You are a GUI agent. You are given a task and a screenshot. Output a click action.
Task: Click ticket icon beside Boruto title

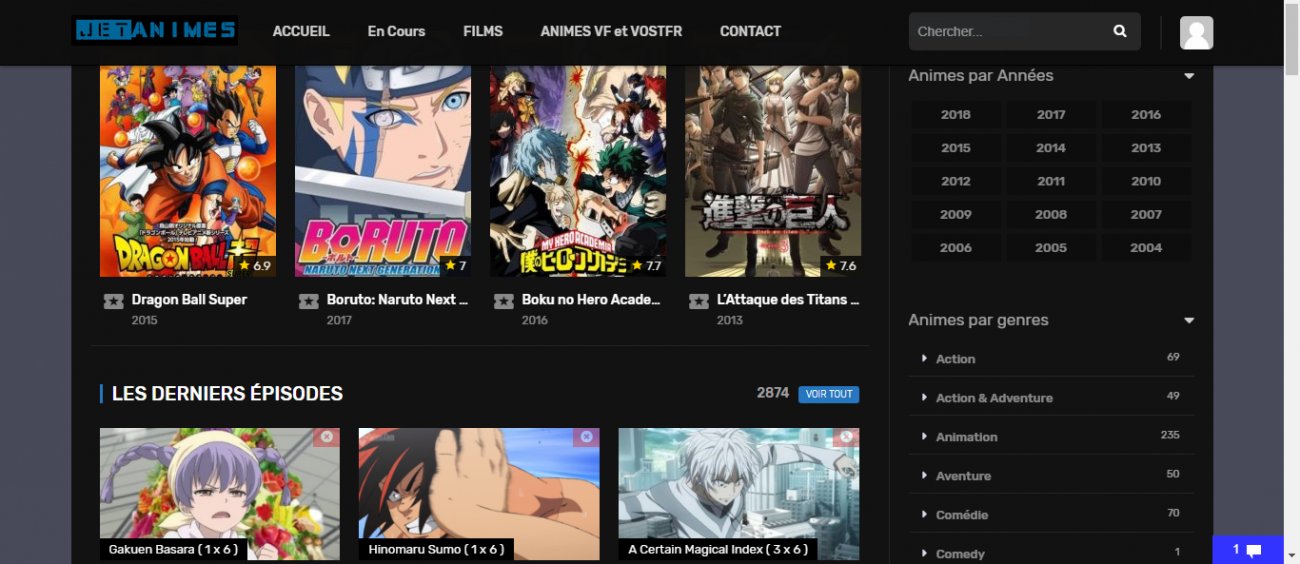point(308,301)
